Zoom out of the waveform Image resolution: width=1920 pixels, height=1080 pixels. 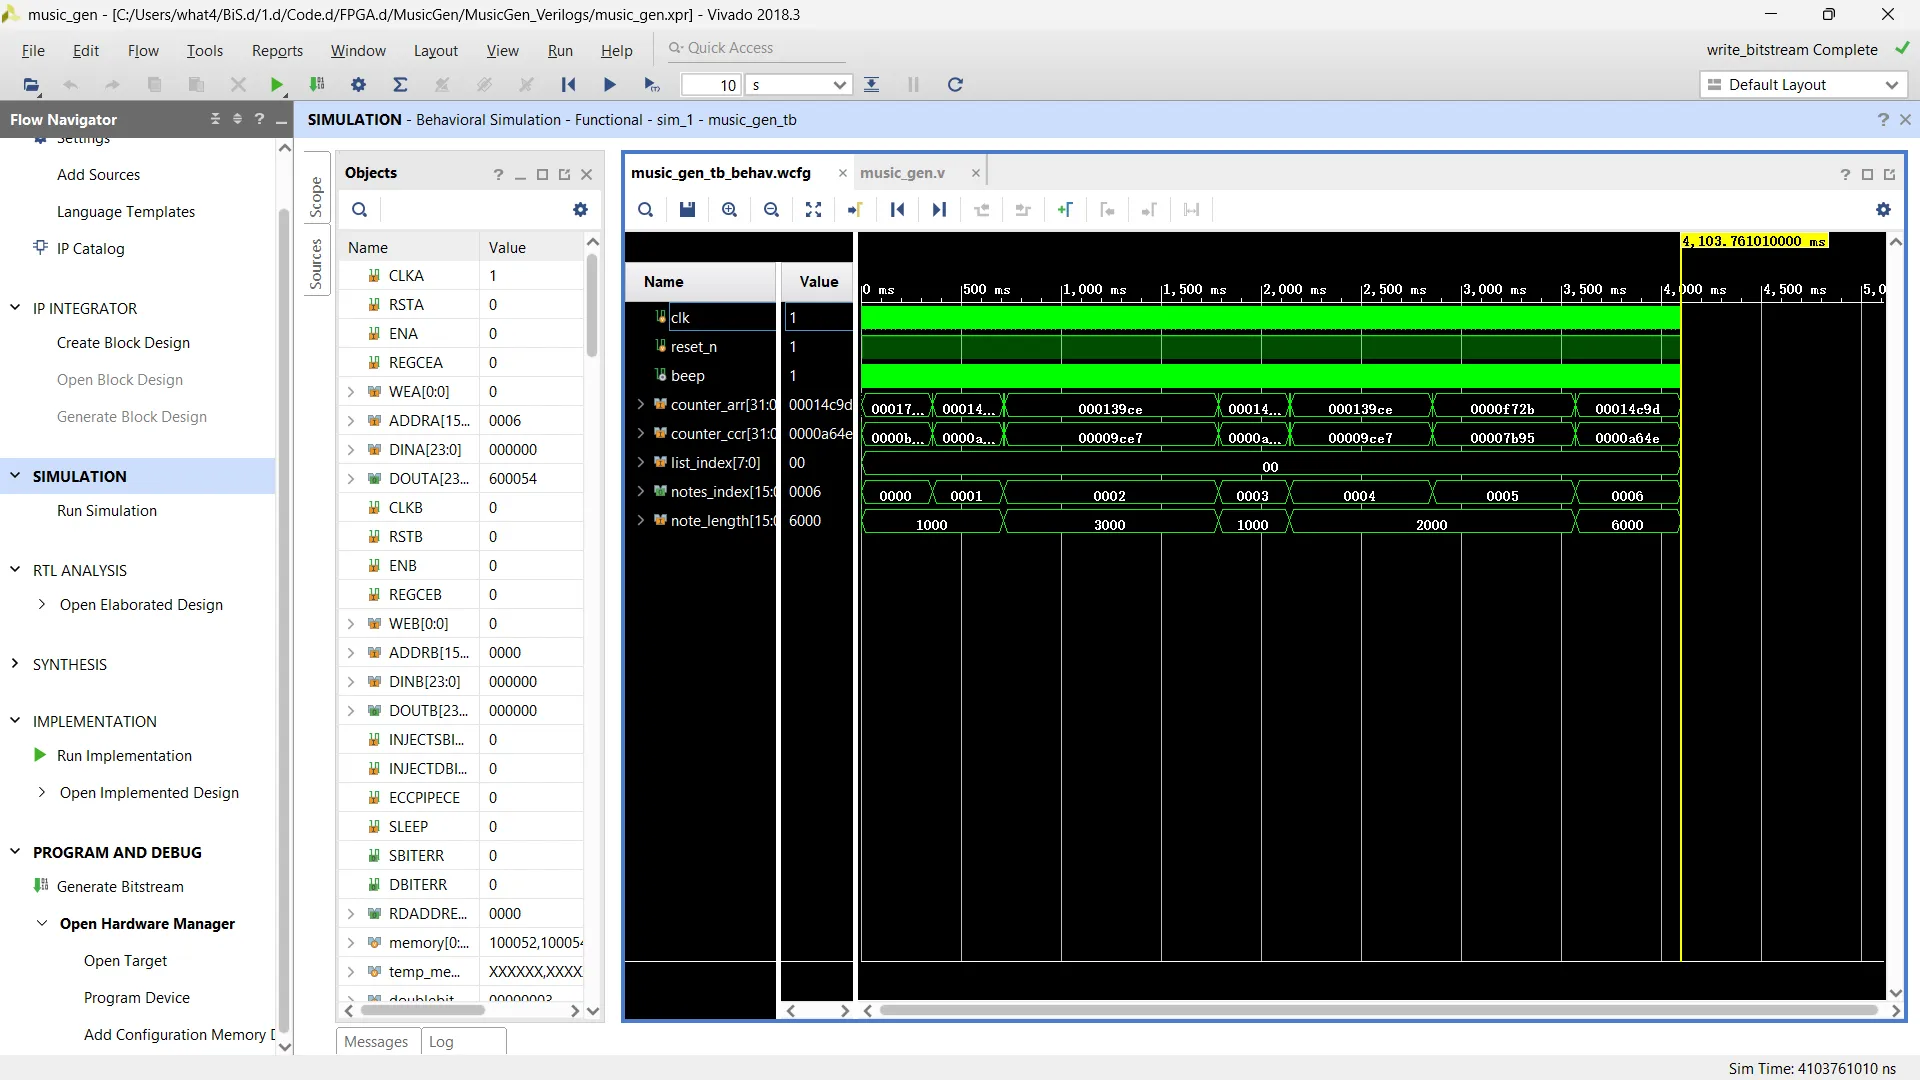point(771,210)
